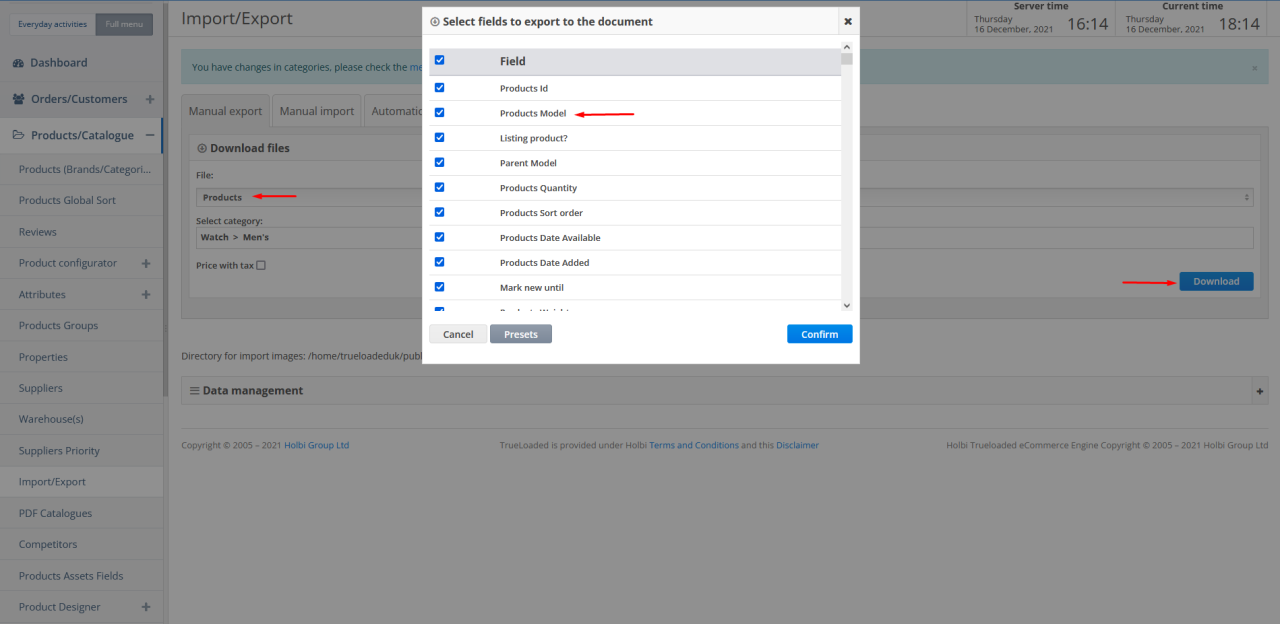
Task: Uncheck the Products Model field
Action: (439, 112)
